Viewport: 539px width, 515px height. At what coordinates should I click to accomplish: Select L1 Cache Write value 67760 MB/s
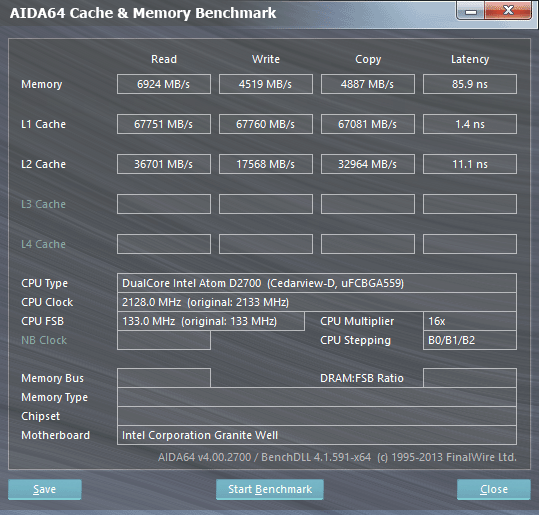tap(266, 124)
